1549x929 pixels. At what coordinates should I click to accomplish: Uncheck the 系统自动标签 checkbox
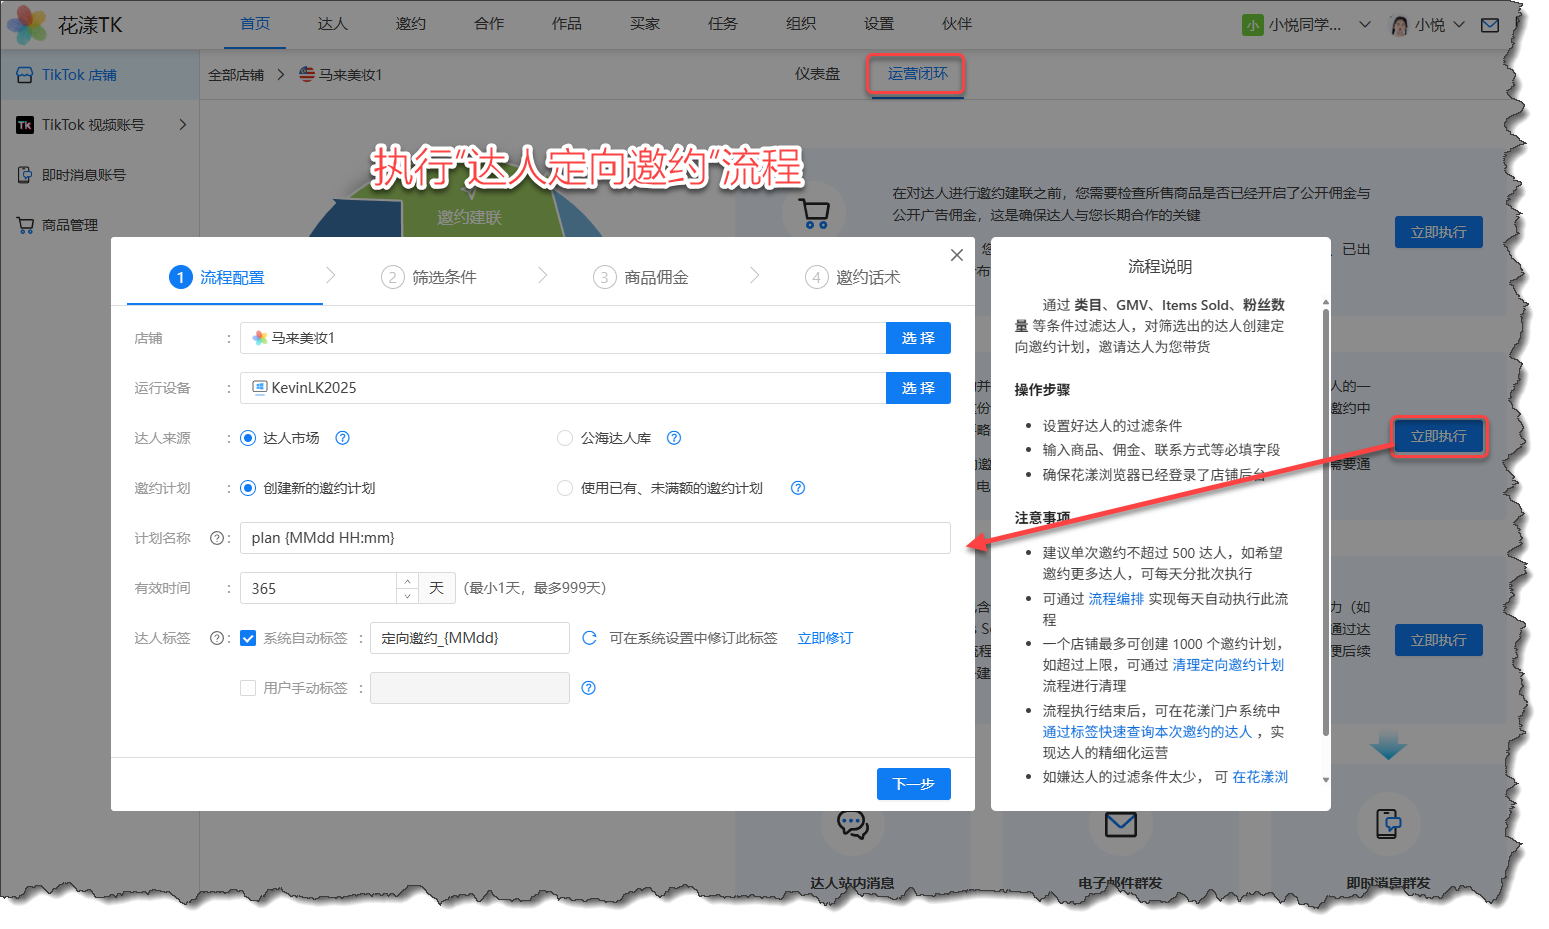[x=248, y=638]
